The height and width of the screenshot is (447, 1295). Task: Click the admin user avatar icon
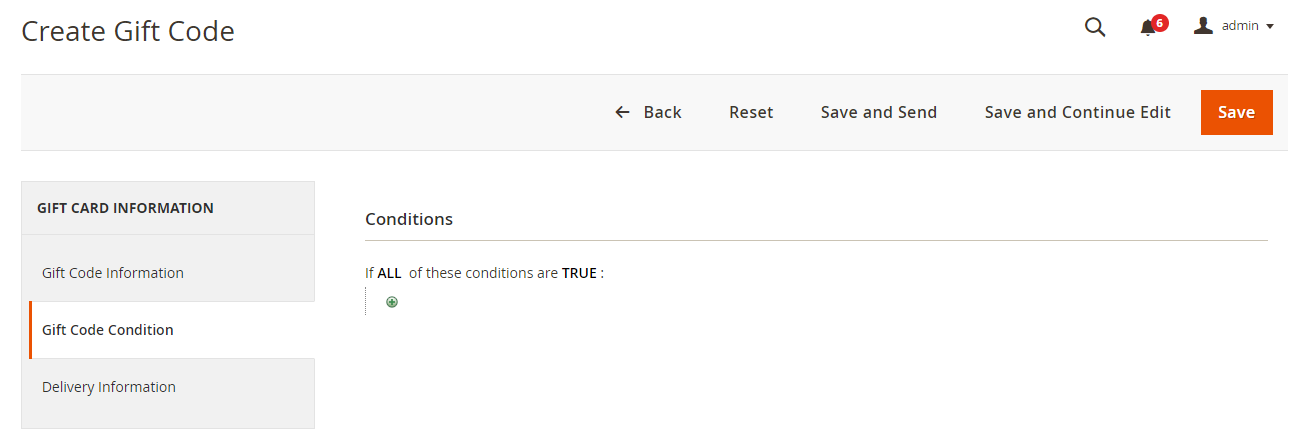[x=1203, y=26]
